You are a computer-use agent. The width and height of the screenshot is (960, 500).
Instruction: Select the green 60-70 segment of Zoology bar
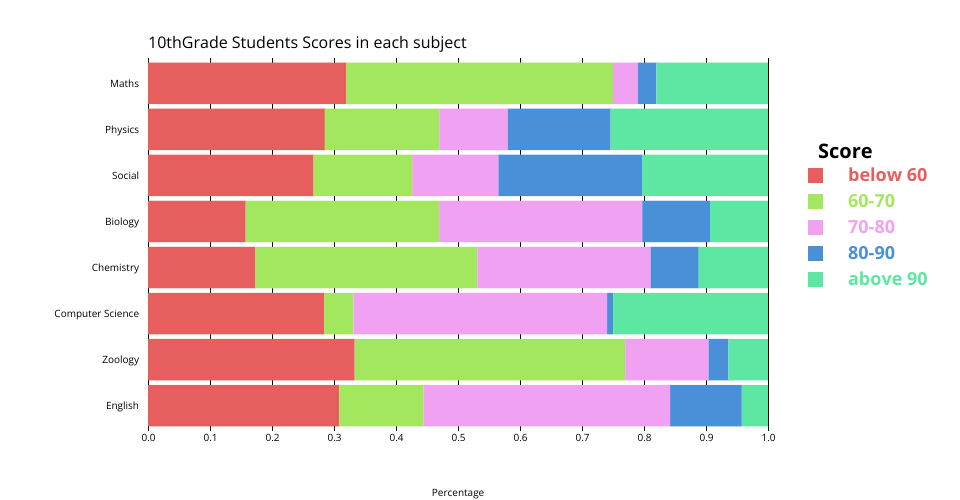[489, 359]
